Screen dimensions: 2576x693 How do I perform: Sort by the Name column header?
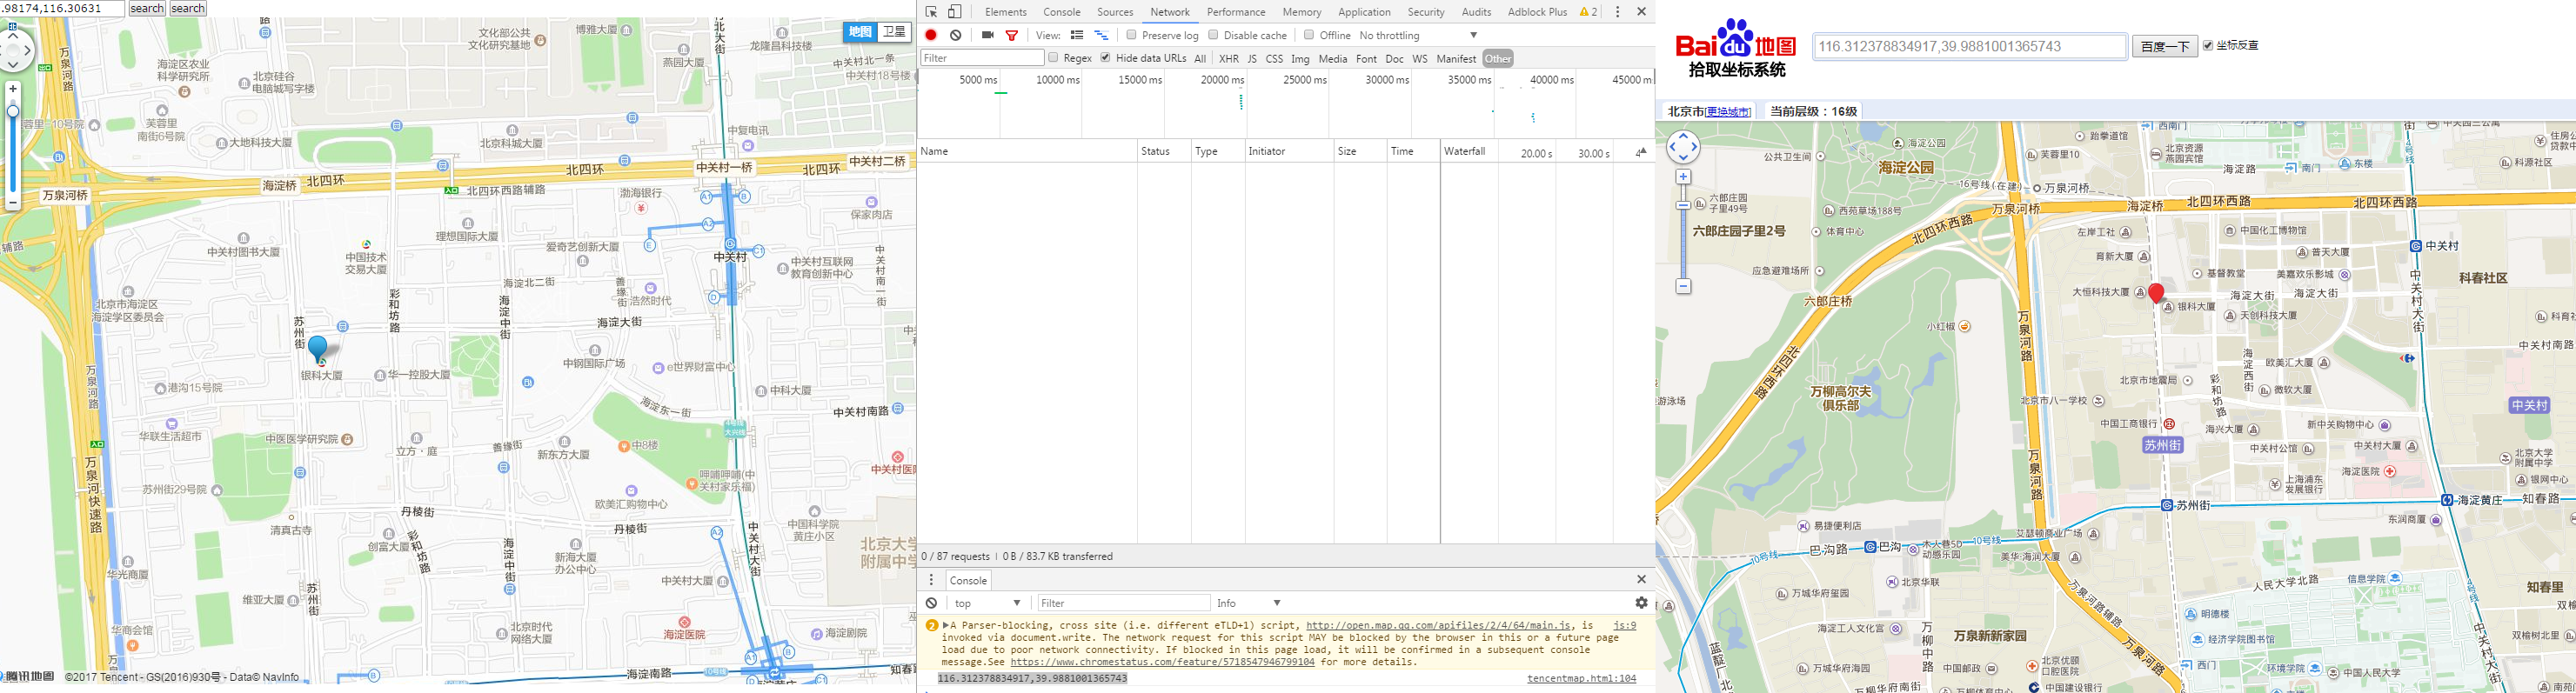click(1027, 151)
